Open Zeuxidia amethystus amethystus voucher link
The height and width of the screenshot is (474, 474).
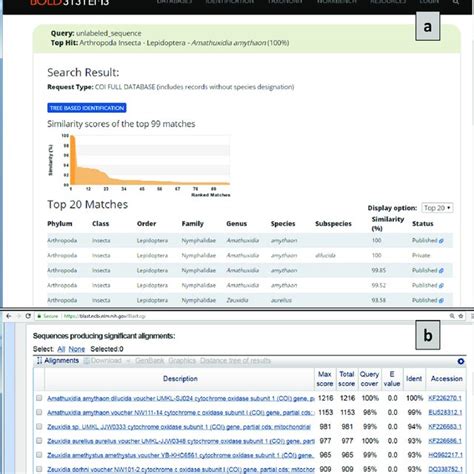[180, 455]
